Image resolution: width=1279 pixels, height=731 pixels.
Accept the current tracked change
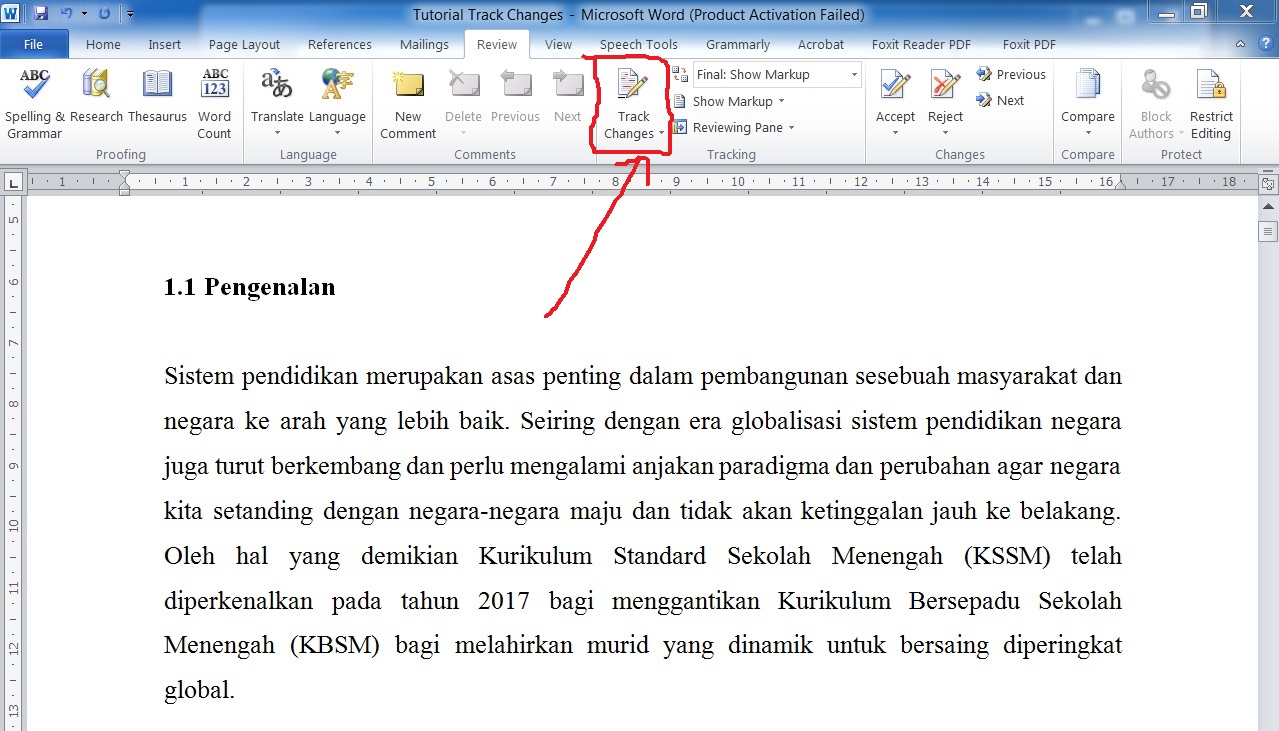[895, 87]
